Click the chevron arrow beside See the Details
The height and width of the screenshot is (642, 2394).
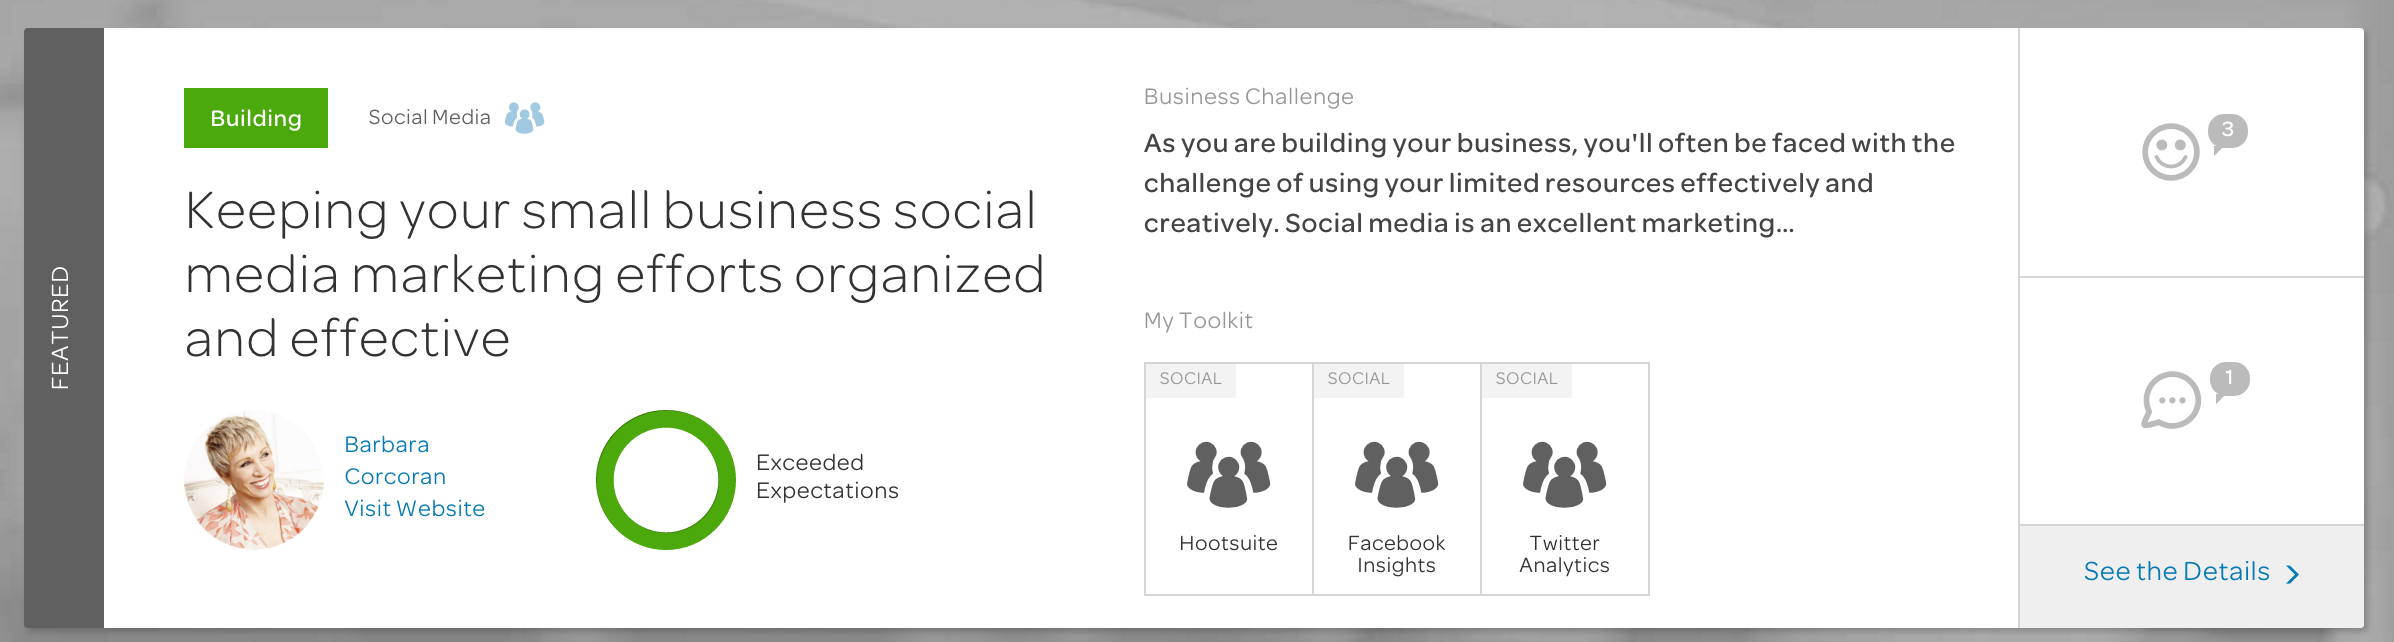2293,574
